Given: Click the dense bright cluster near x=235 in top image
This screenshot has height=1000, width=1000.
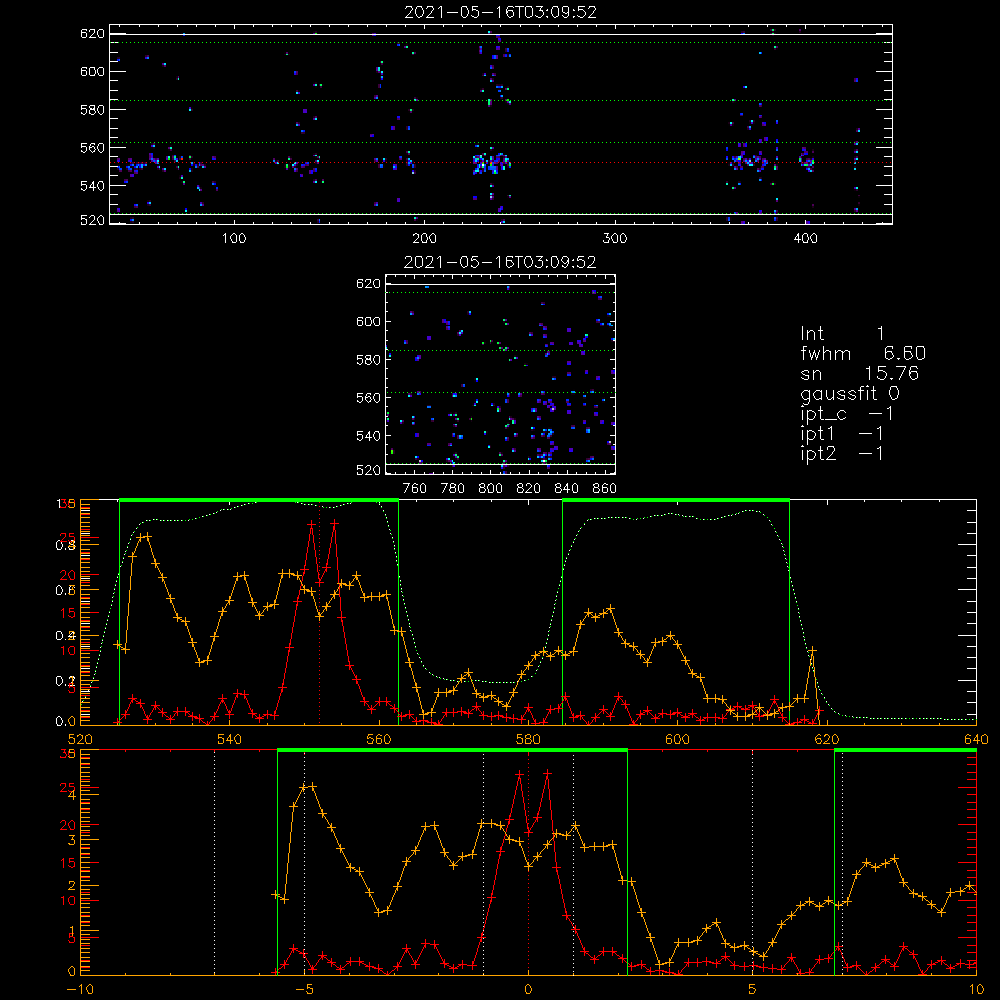Looking at the screenshot, I should point(491,163).
